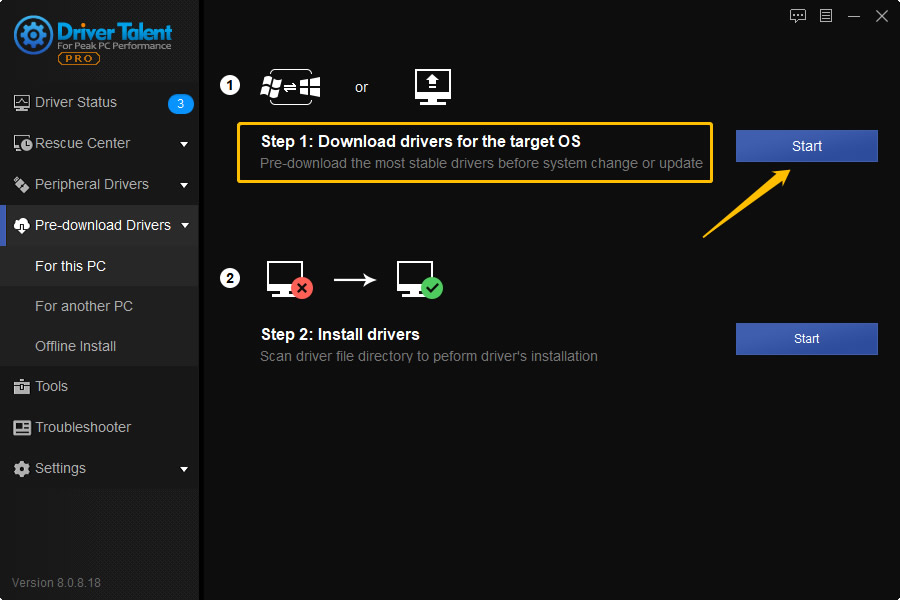Click the monitor with green checkmark icon

pos(420,280)
